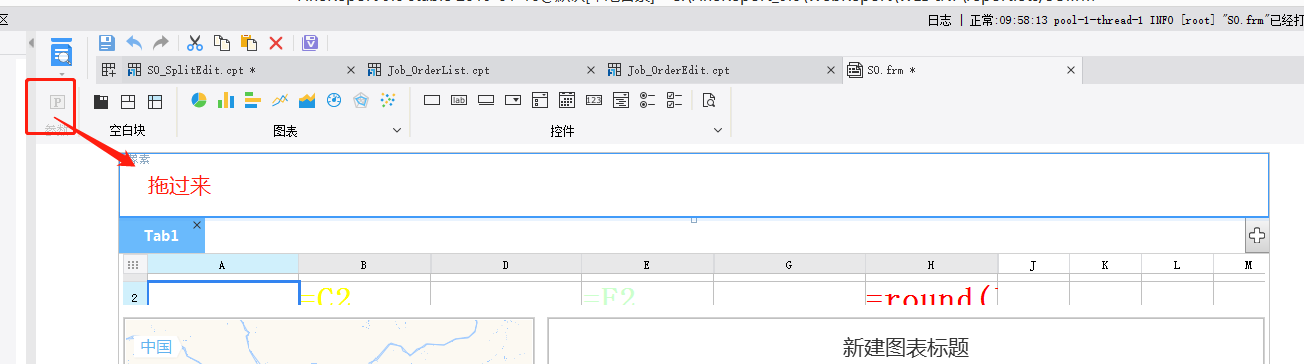The width and height of the screenshot is (1304, 364).
Task: Close the SO_SplitEdit.cpt tab
Action: pyautogui.click(x=350, y=70)
